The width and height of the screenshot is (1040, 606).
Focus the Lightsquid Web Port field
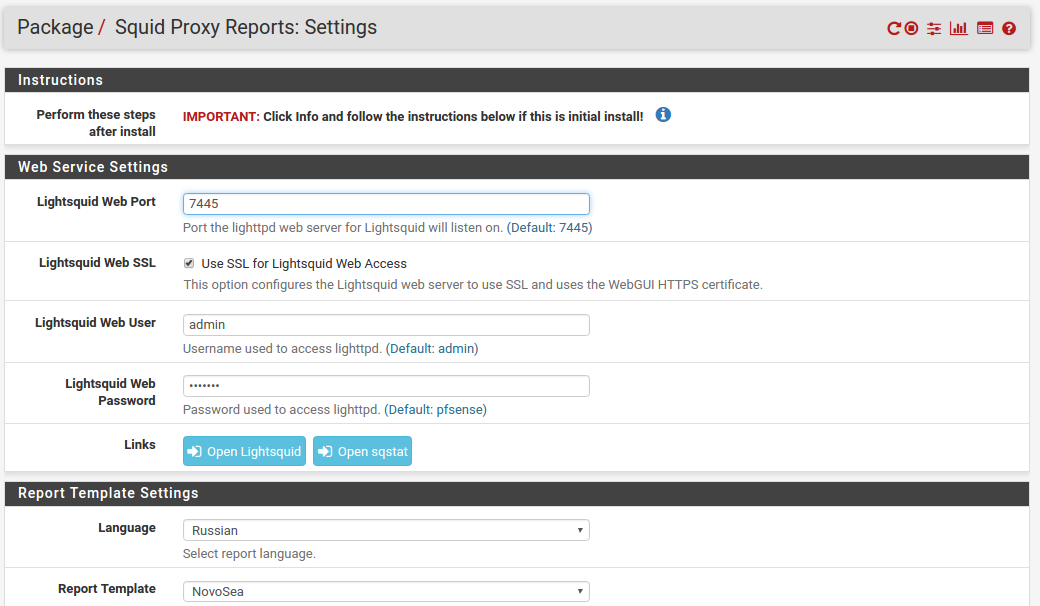(x=386, y=204)
